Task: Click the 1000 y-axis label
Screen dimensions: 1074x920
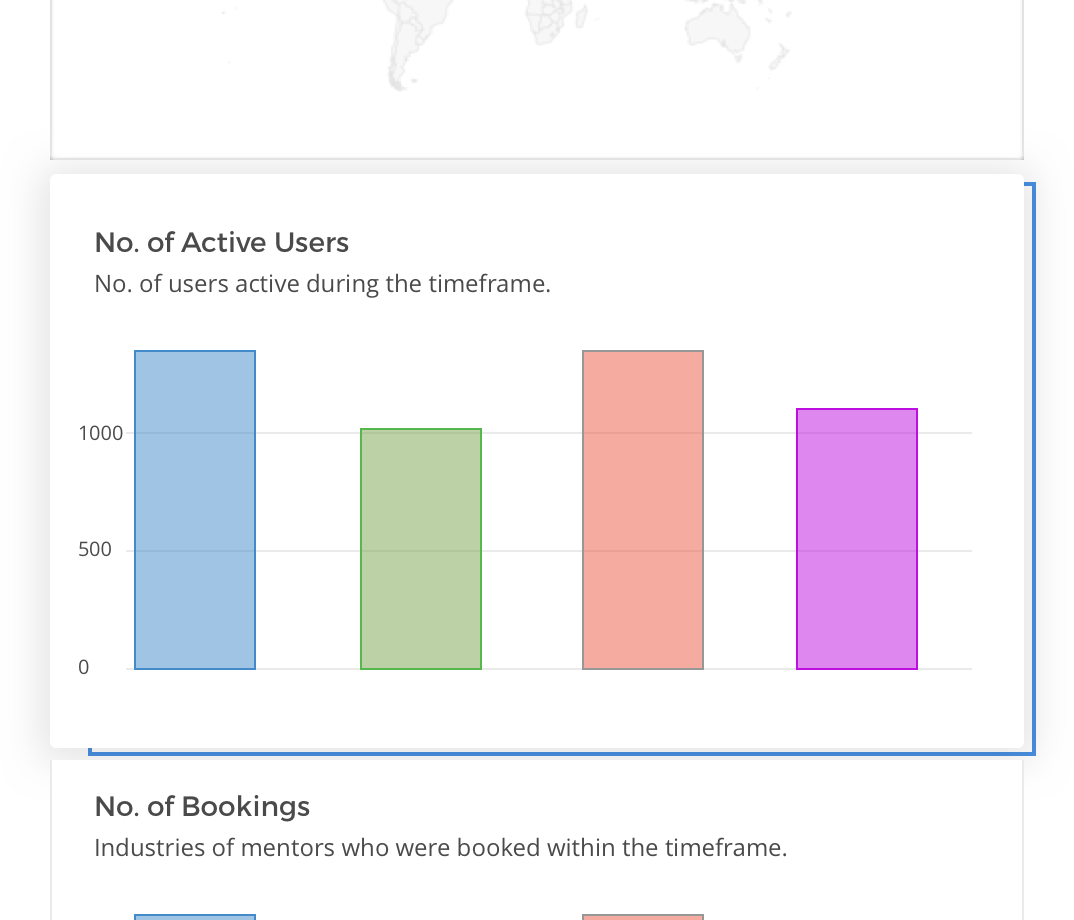Action: (x=101, y=433)
